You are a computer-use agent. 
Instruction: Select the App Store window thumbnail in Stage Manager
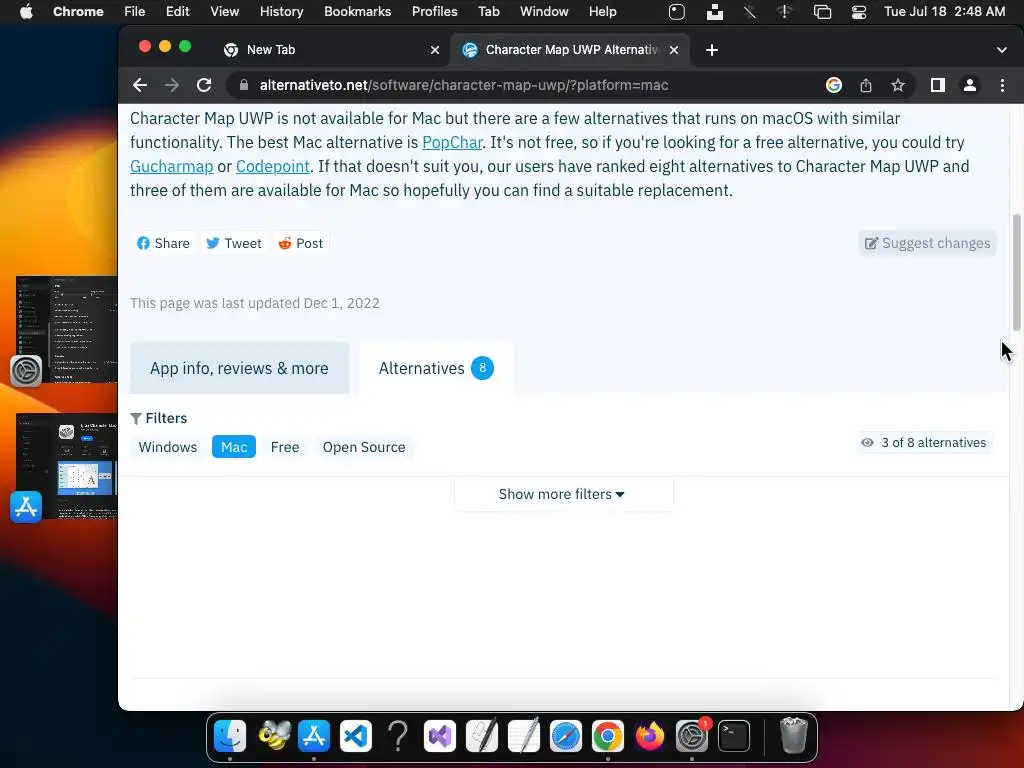(67, 465)
